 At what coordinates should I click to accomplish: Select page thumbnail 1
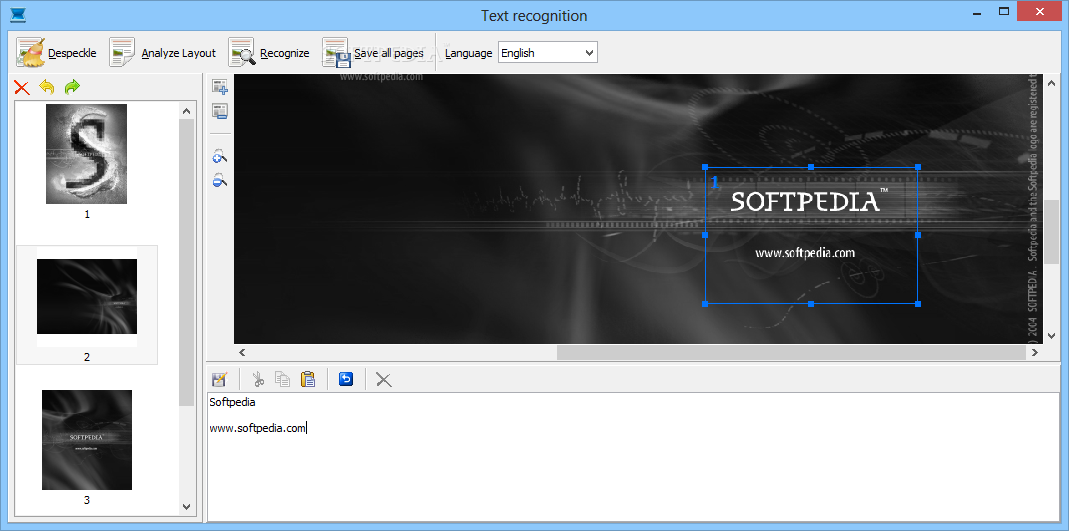coord(87,154)
